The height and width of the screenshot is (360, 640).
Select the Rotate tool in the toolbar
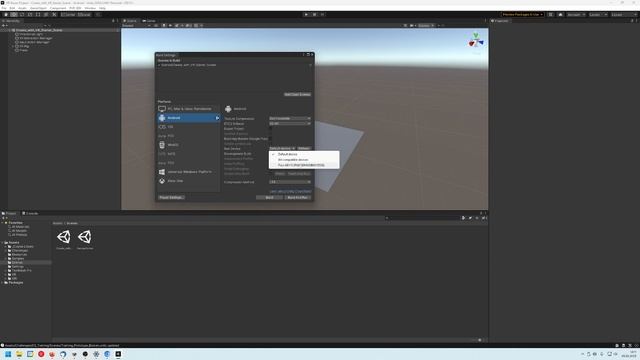(x=22, y=14)
